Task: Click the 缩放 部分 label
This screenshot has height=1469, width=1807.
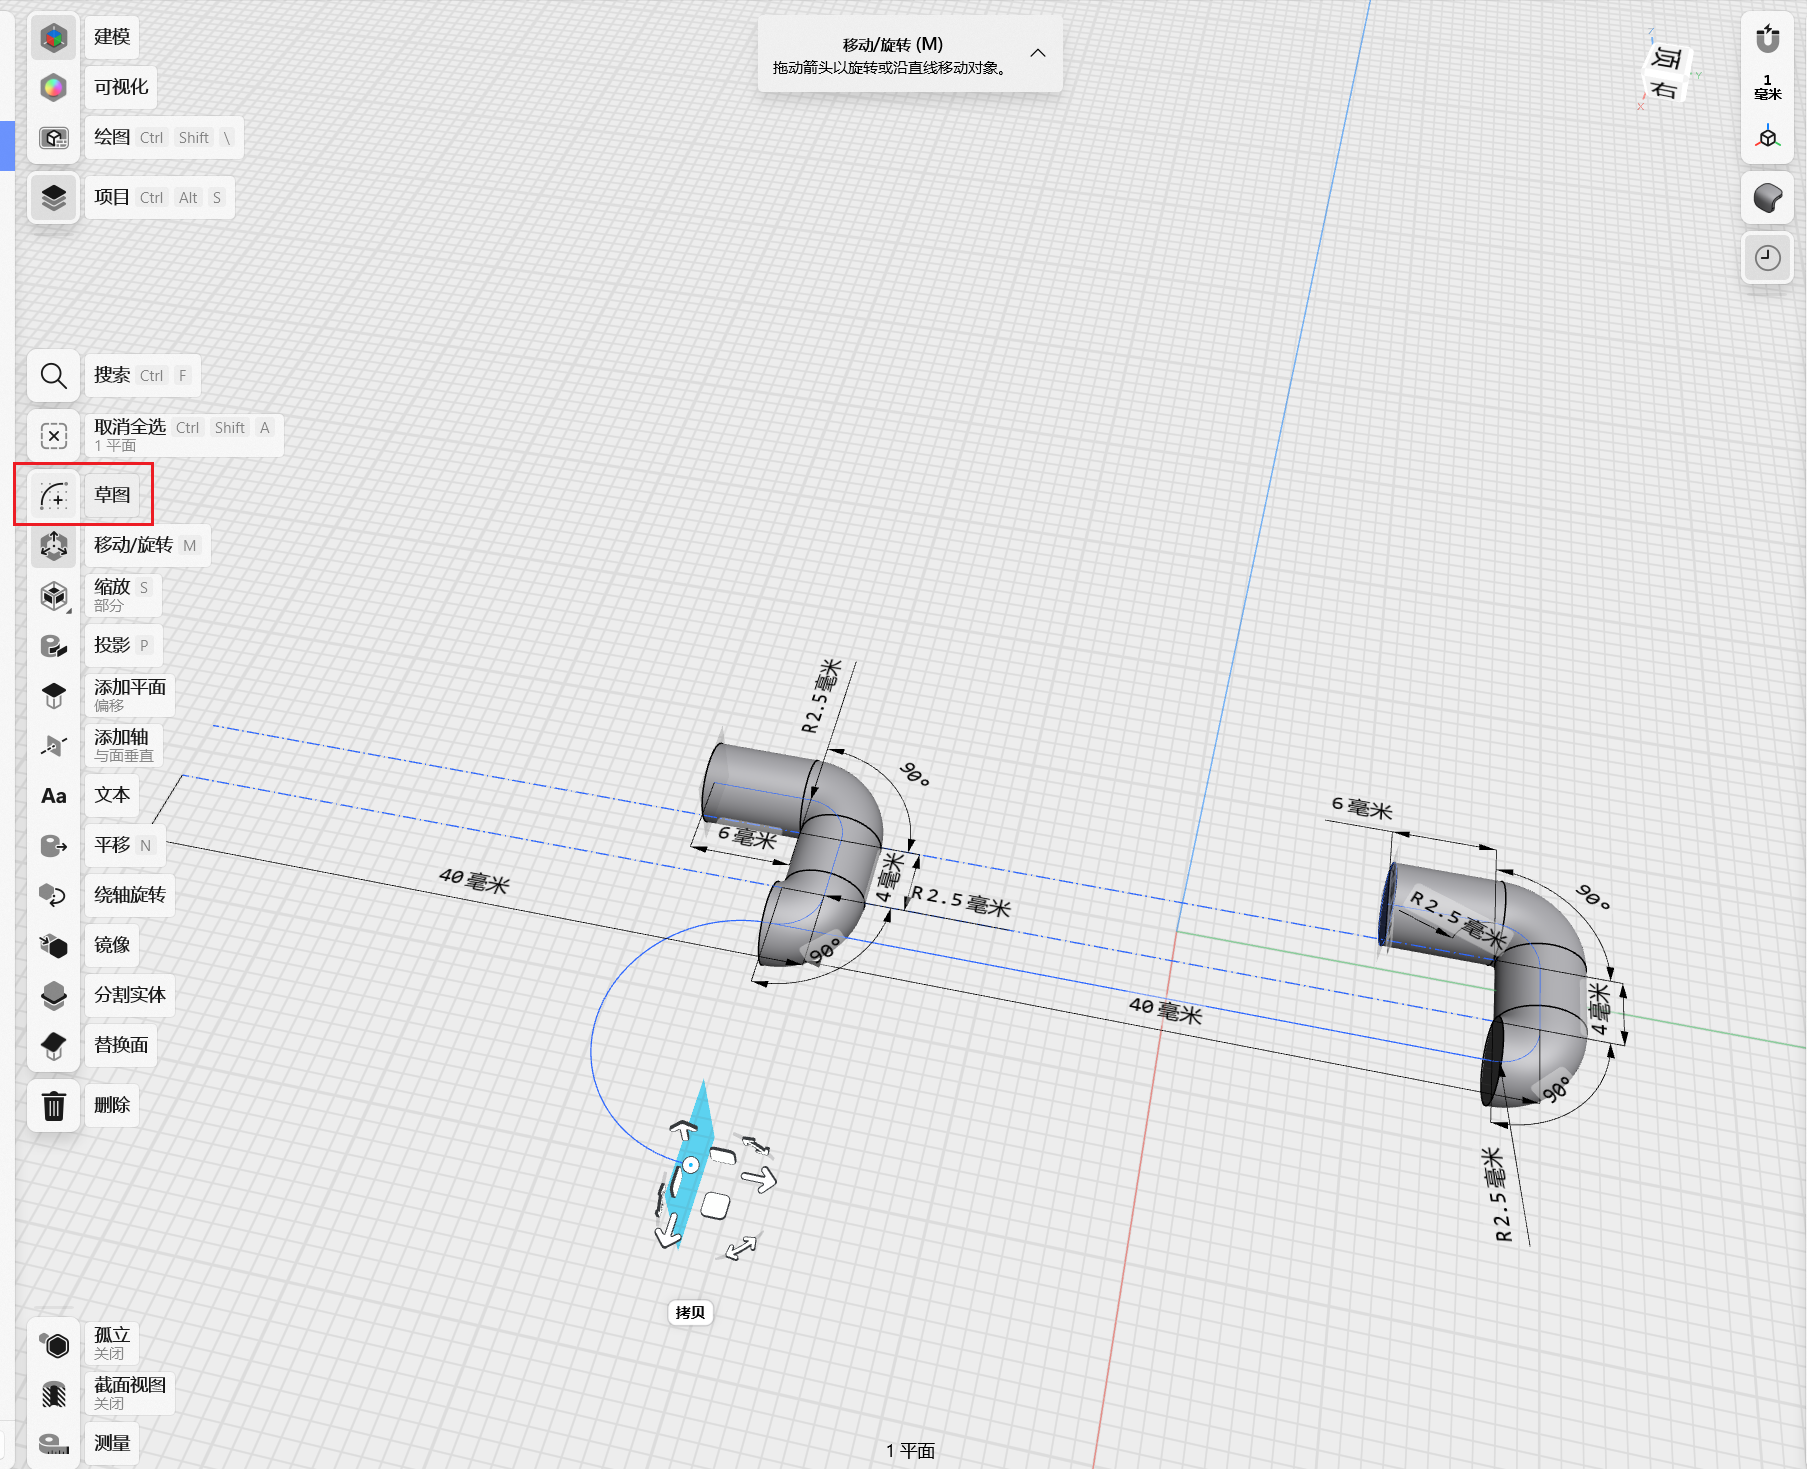Action: click(x=122, y=595)
